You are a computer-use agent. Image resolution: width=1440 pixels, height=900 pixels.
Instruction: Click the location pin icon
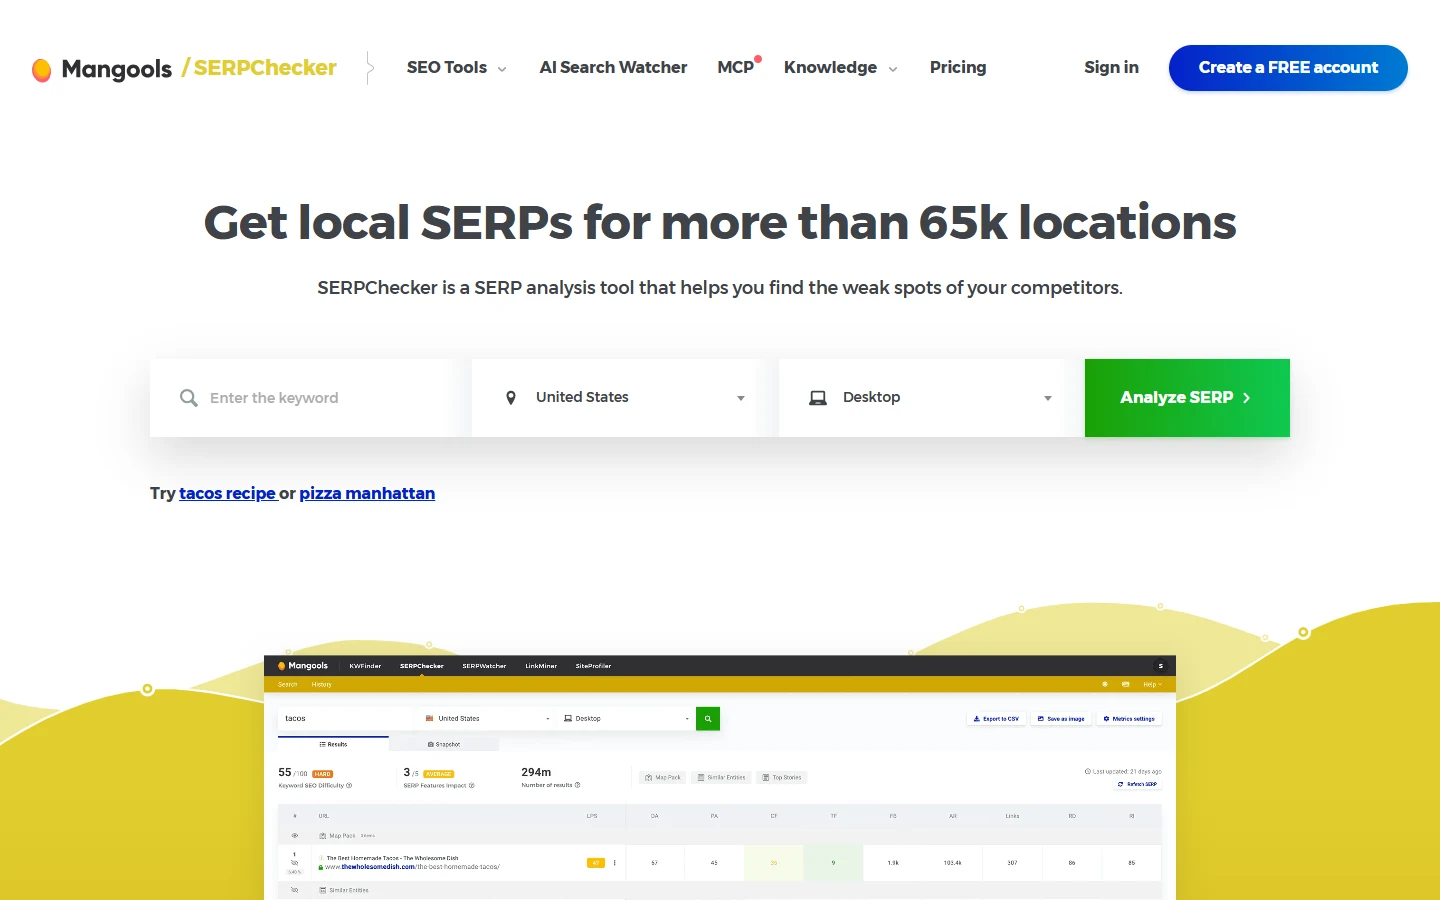tap(511, 398)
